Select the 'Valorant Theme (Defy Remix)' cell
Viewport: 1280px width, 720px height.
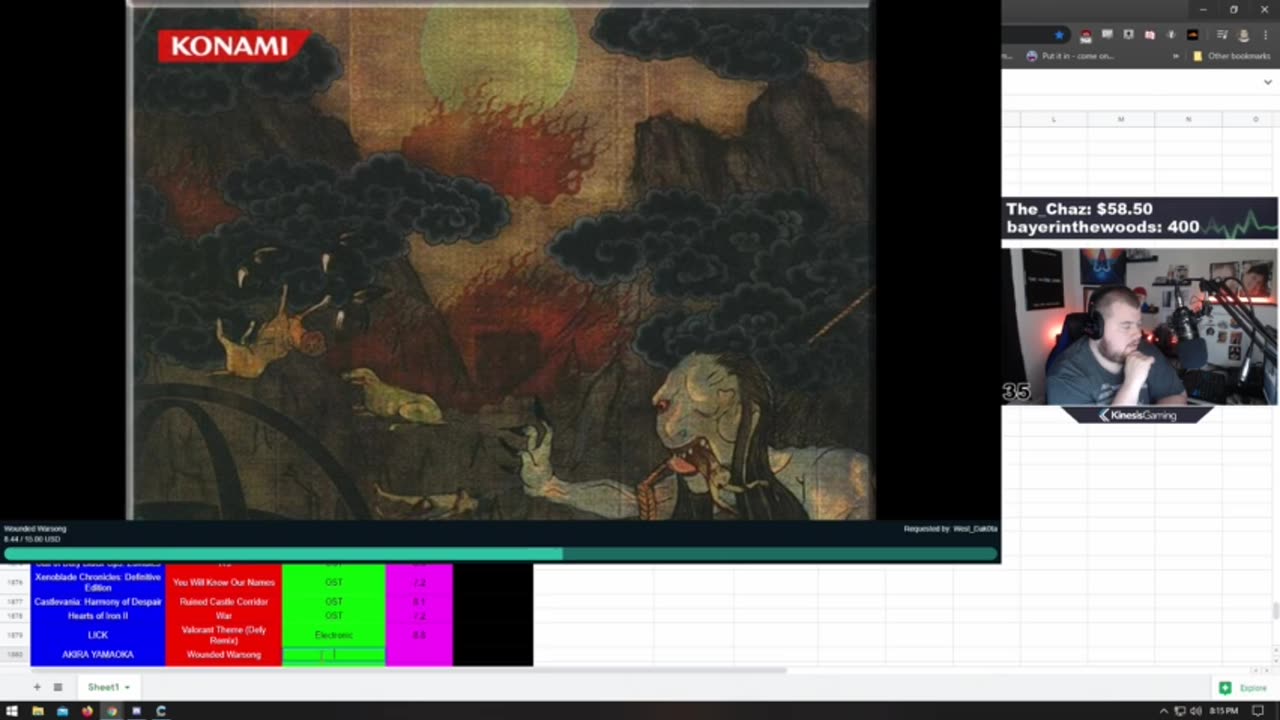point(223,635)
